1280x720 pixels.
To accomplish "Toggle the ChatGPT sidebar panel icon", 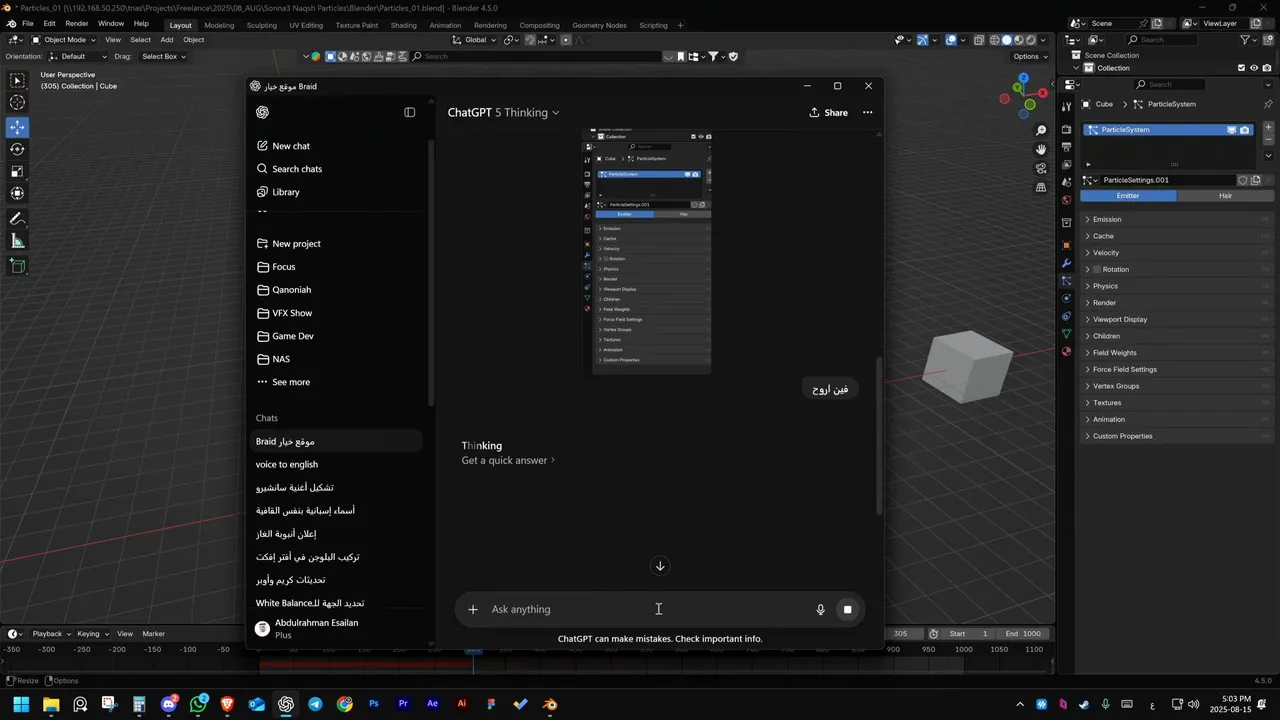I will [x=409, y=112].
